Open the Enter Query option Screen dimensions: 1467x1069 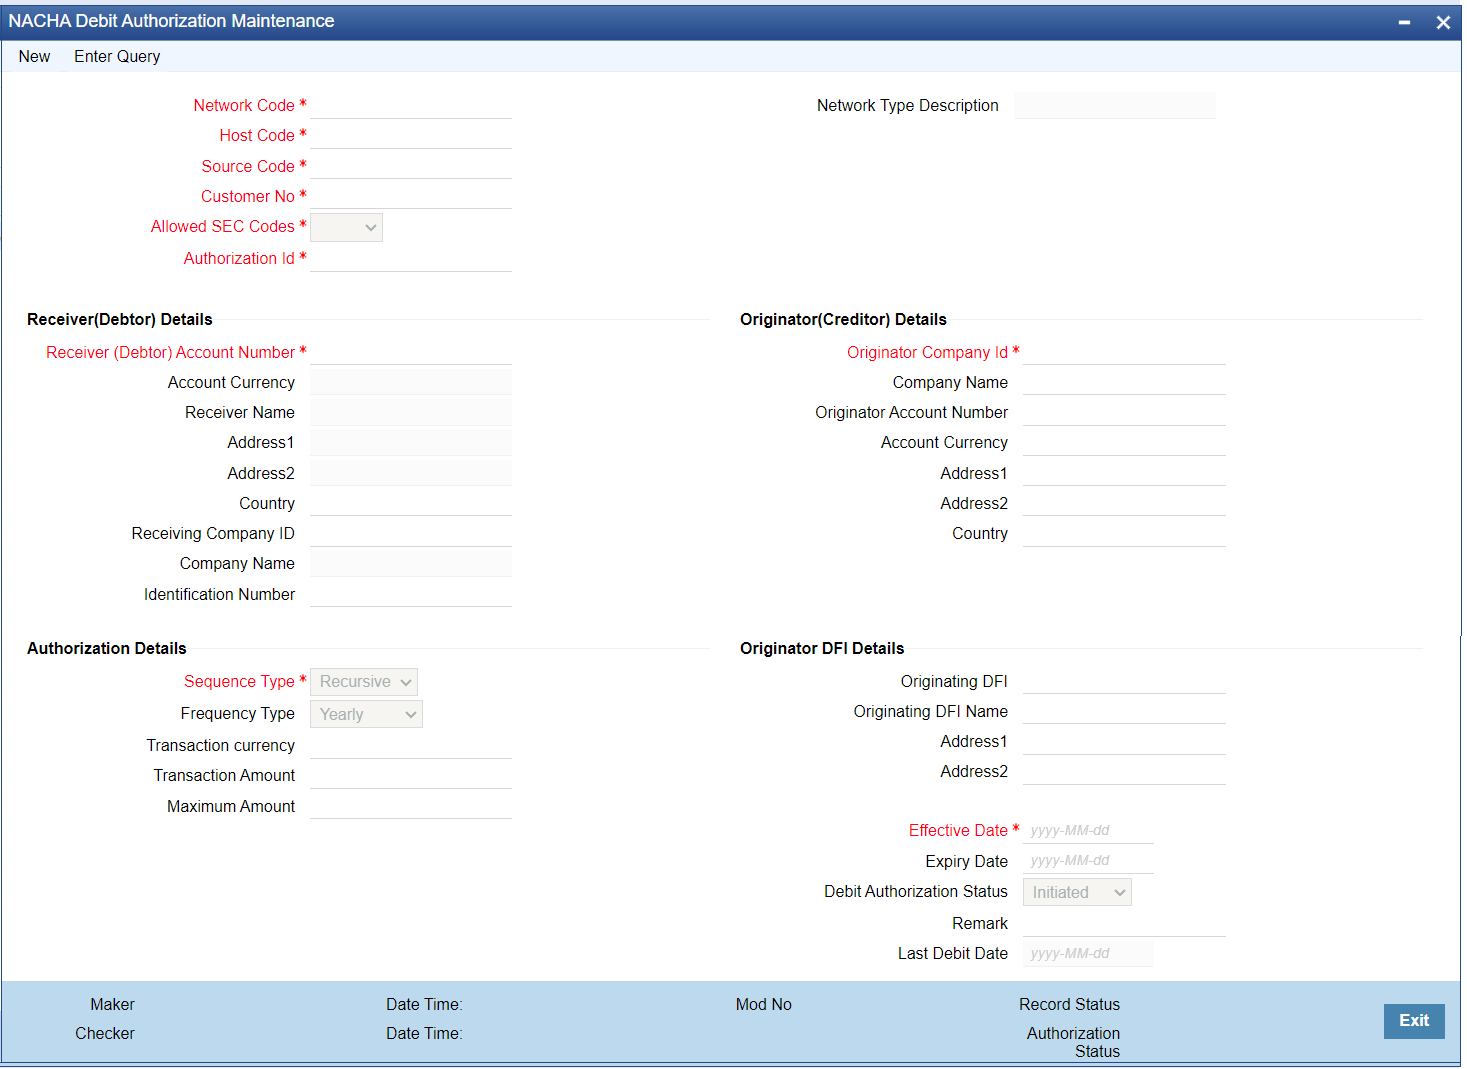(117, 57)
